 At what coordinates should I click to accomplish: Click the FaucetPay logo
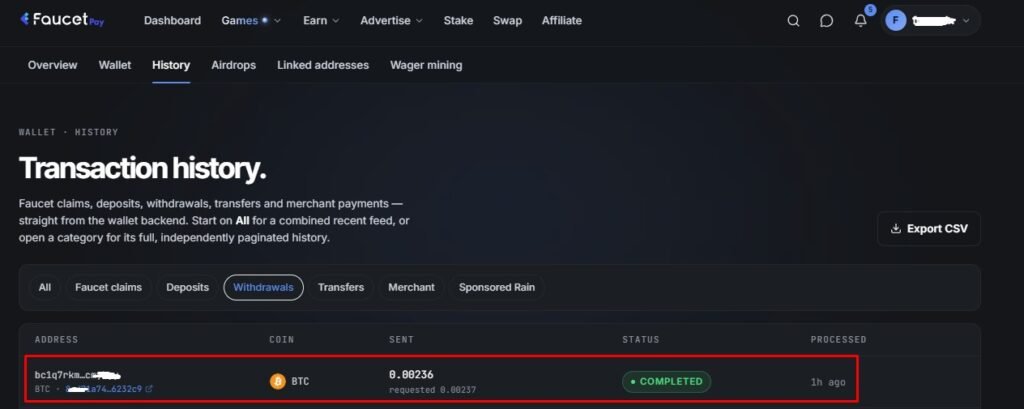point(62,20)
